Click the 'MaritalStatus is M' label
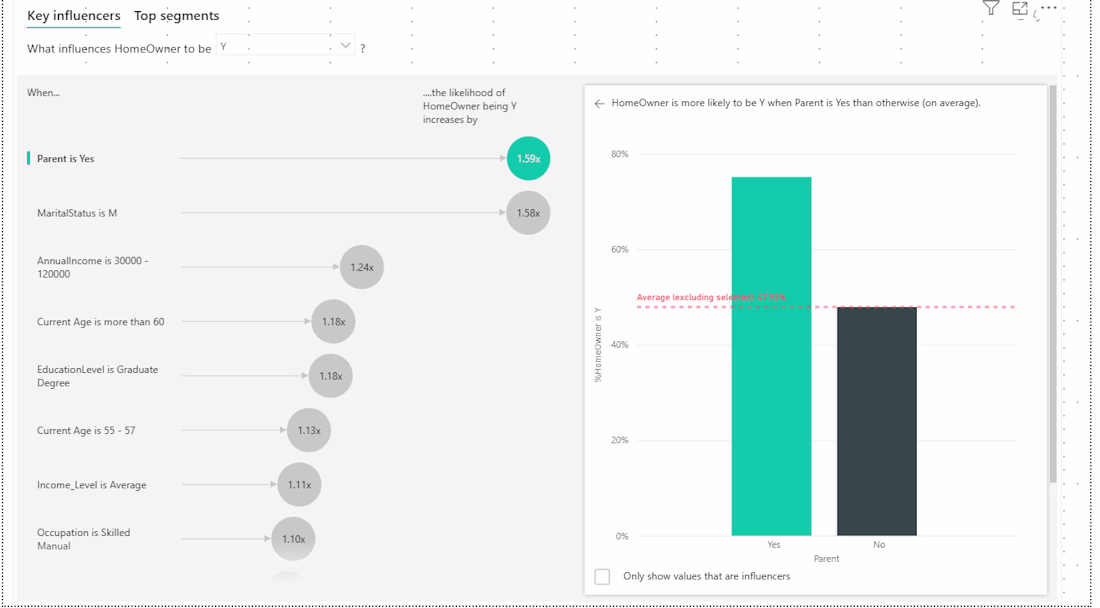The height and width of the screenshot is (608, 1100). point(77,212)
